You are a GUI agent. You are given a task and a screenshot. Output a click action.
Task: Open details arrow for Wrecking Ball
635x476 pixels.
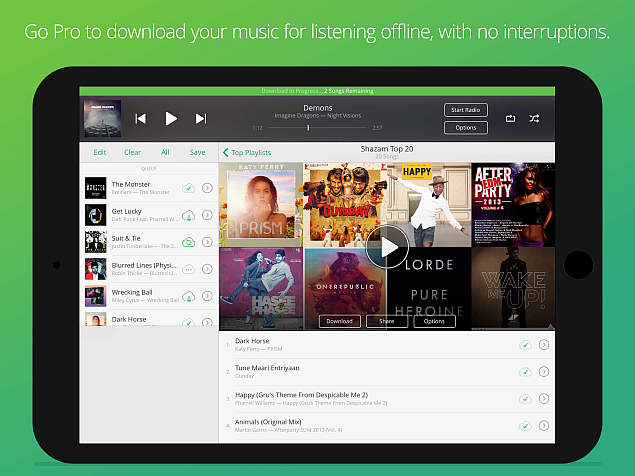pos(207,296)
